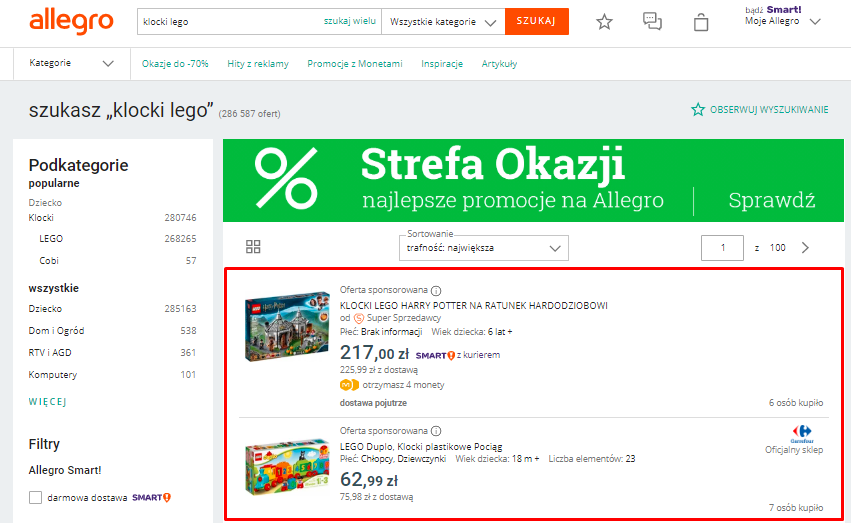Open KLOCKI LEGO HARRY POTTER offer title
851x523 pixels.
point(474,306)
